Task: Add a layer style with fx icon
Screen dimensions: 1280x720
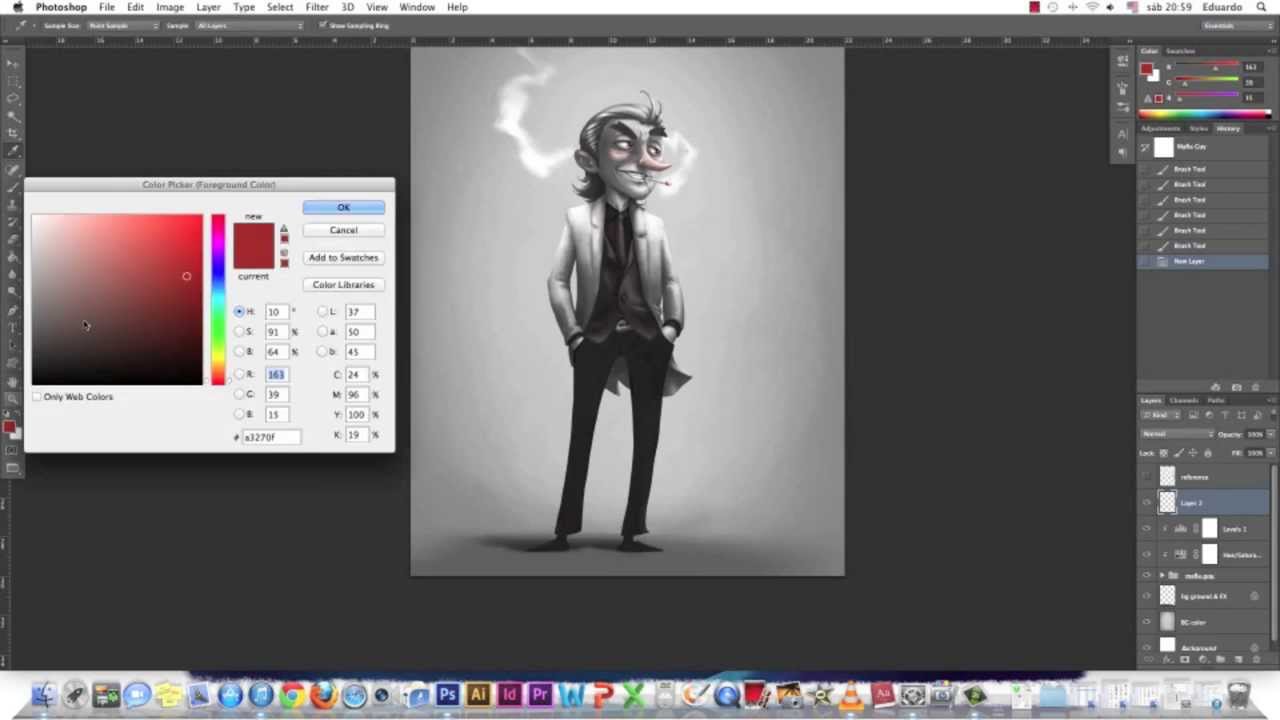Action: [1167, 659]
